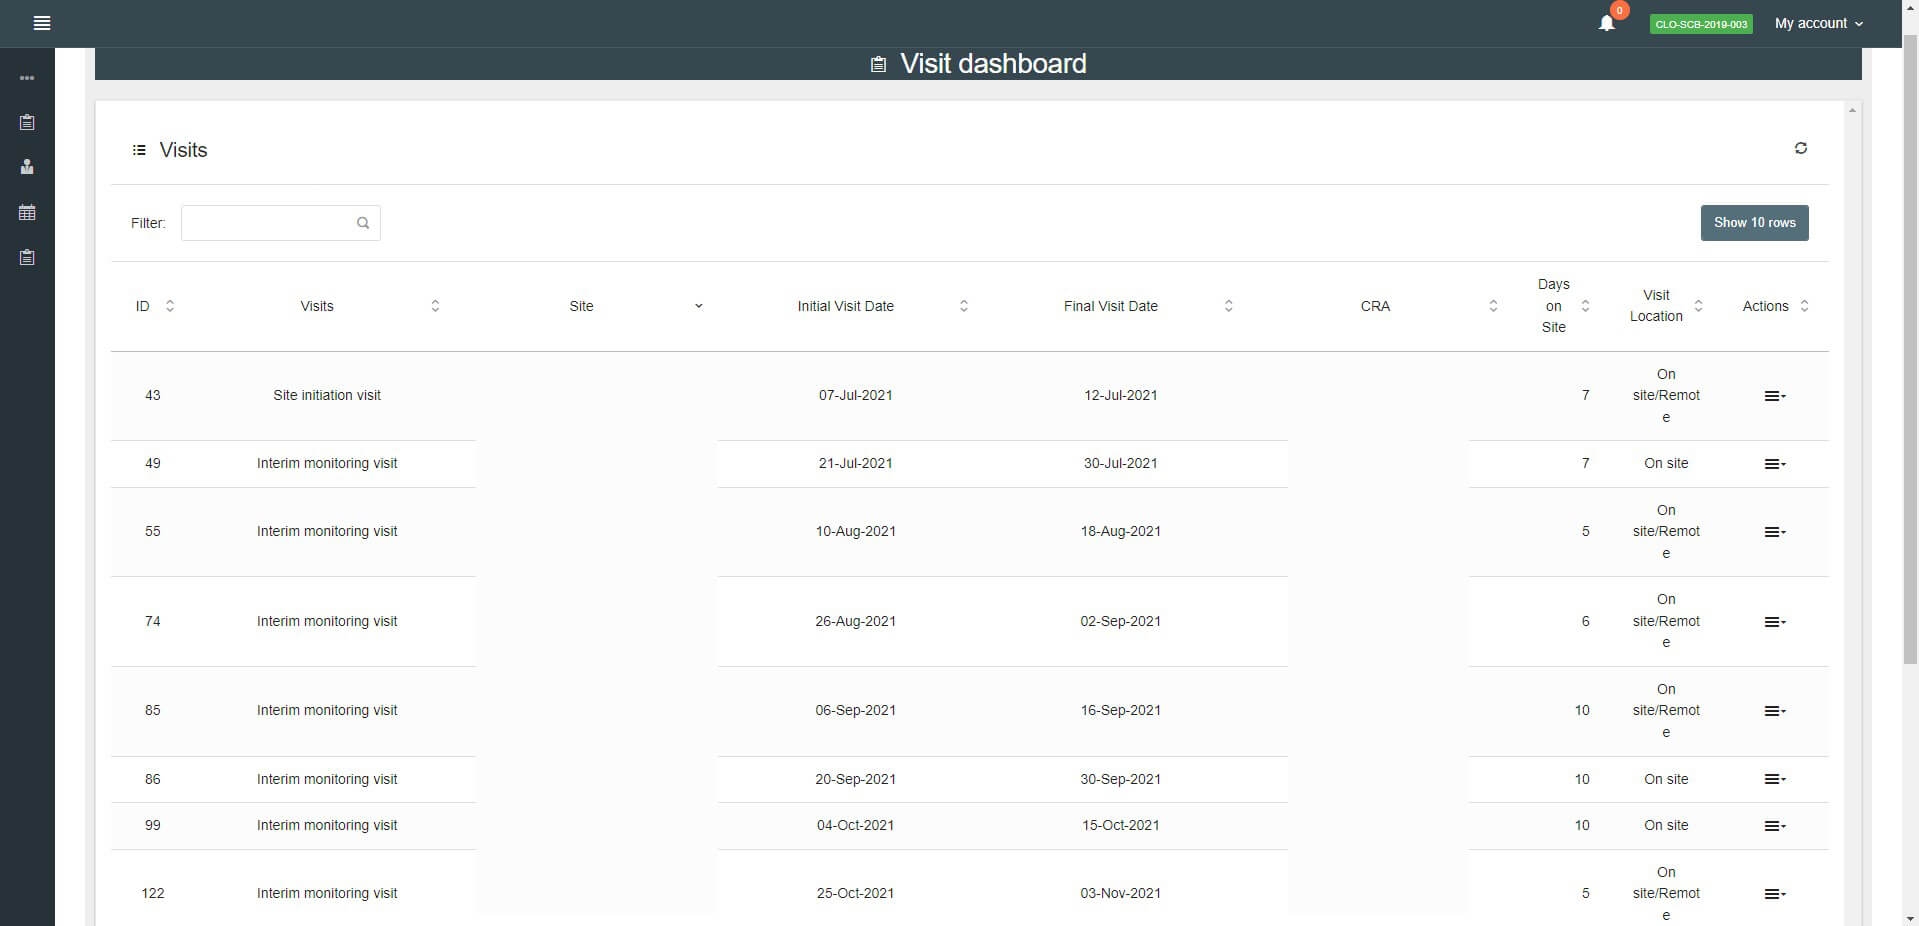Click initial date 06-Sep-2021

pyautogui.click(x=855, y=710)
